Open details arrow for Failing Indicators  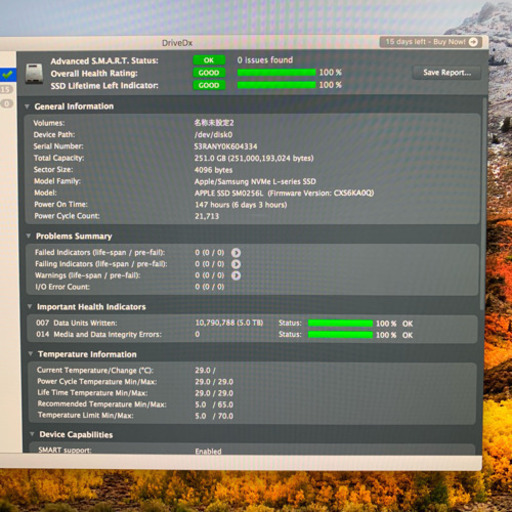[x=236, y=264]
